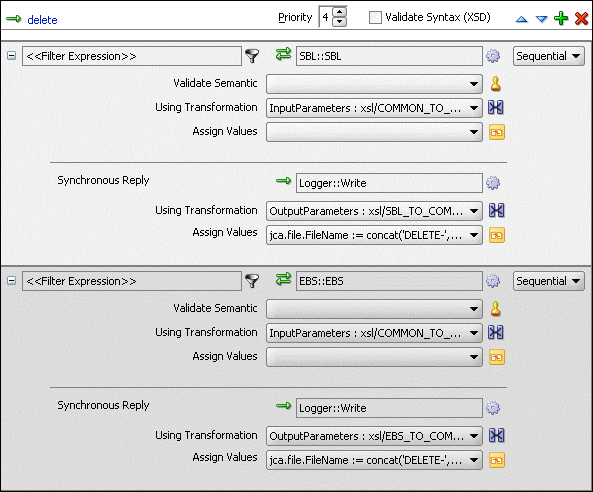Move rule up with blue up arrow
This screenshot has width=593, height=492.
tap(522, 19)
